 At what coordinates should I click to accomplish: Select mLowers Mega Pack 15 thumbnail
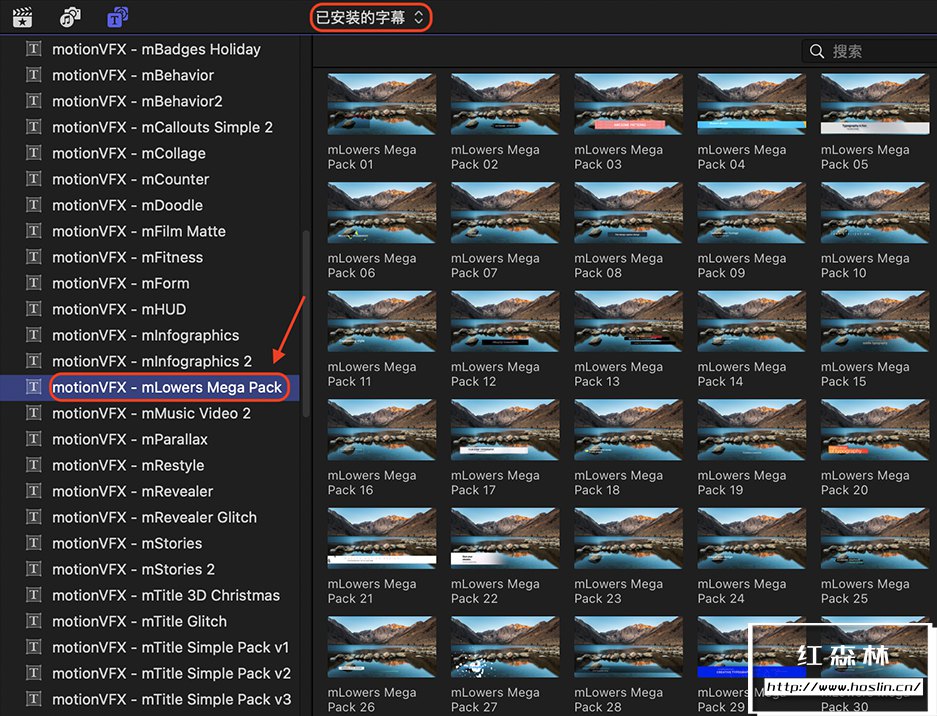pos(875,321)
